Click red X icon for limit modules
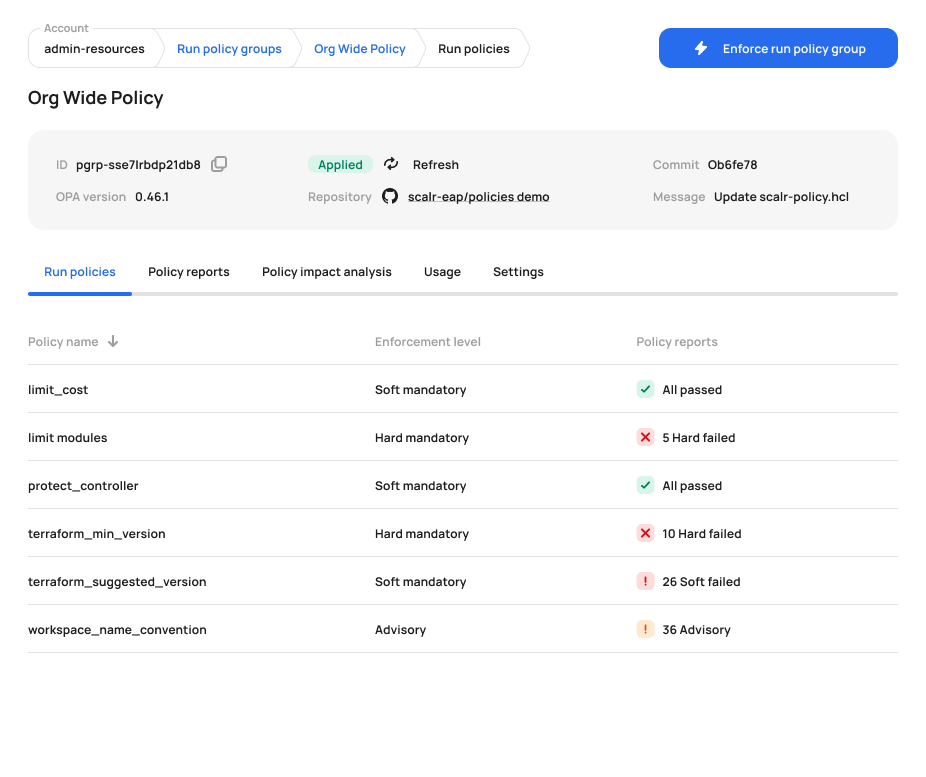 pyautogui.click(x=645, y=437)
